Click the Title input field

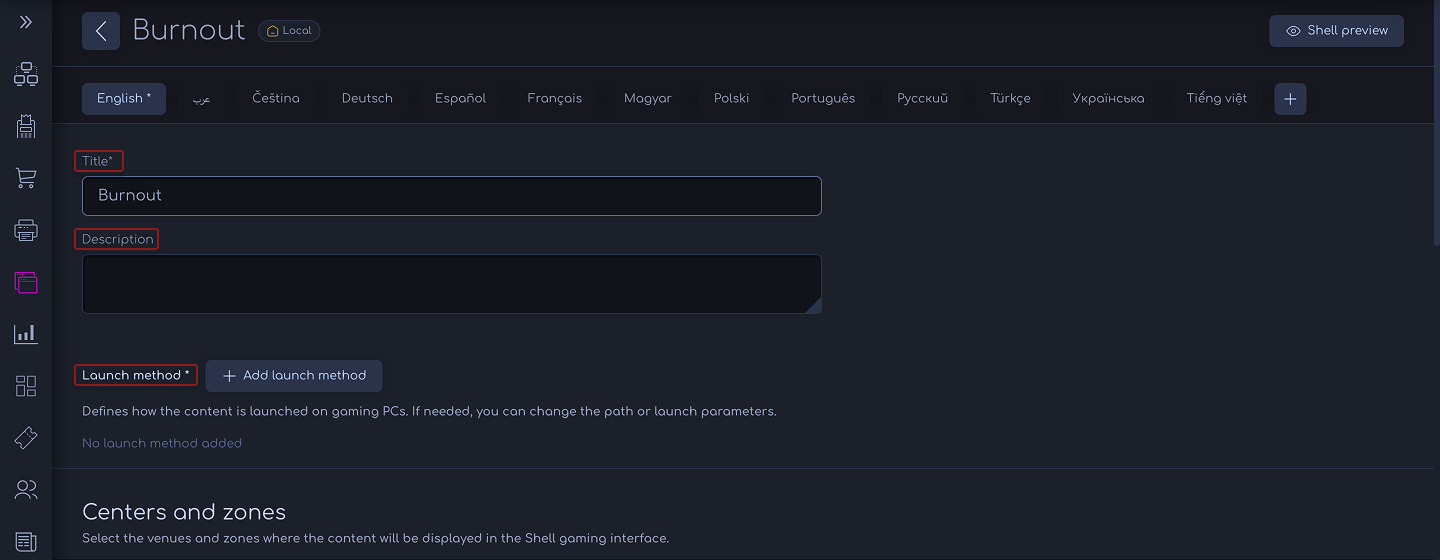pyautogui.click(x=452, y=196)
